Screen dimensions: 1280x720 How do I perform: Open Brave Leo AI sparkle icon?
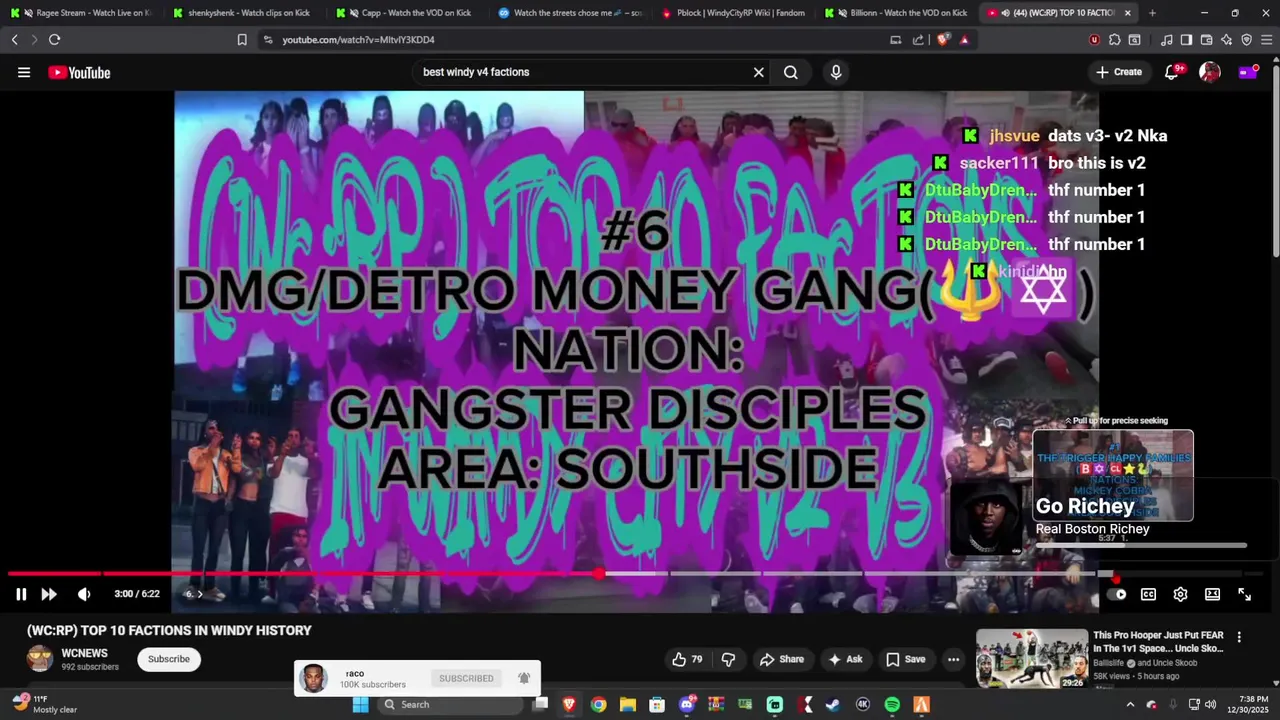1226,40
